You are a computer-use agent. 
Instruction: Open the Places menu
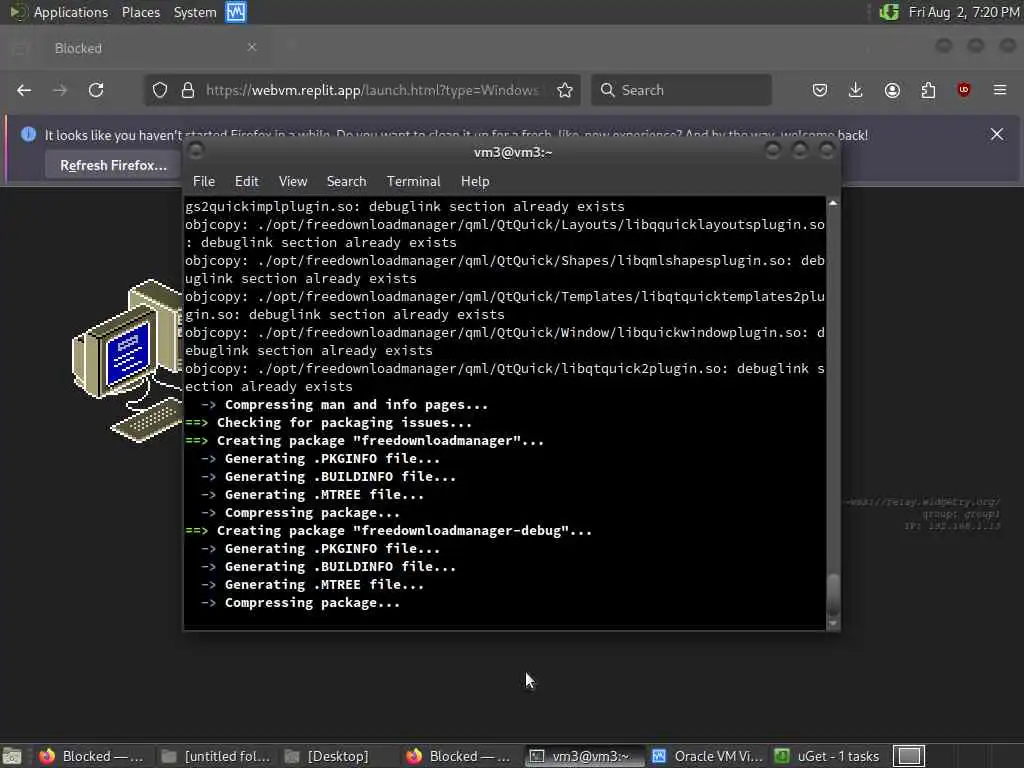(x=140, y=12)
